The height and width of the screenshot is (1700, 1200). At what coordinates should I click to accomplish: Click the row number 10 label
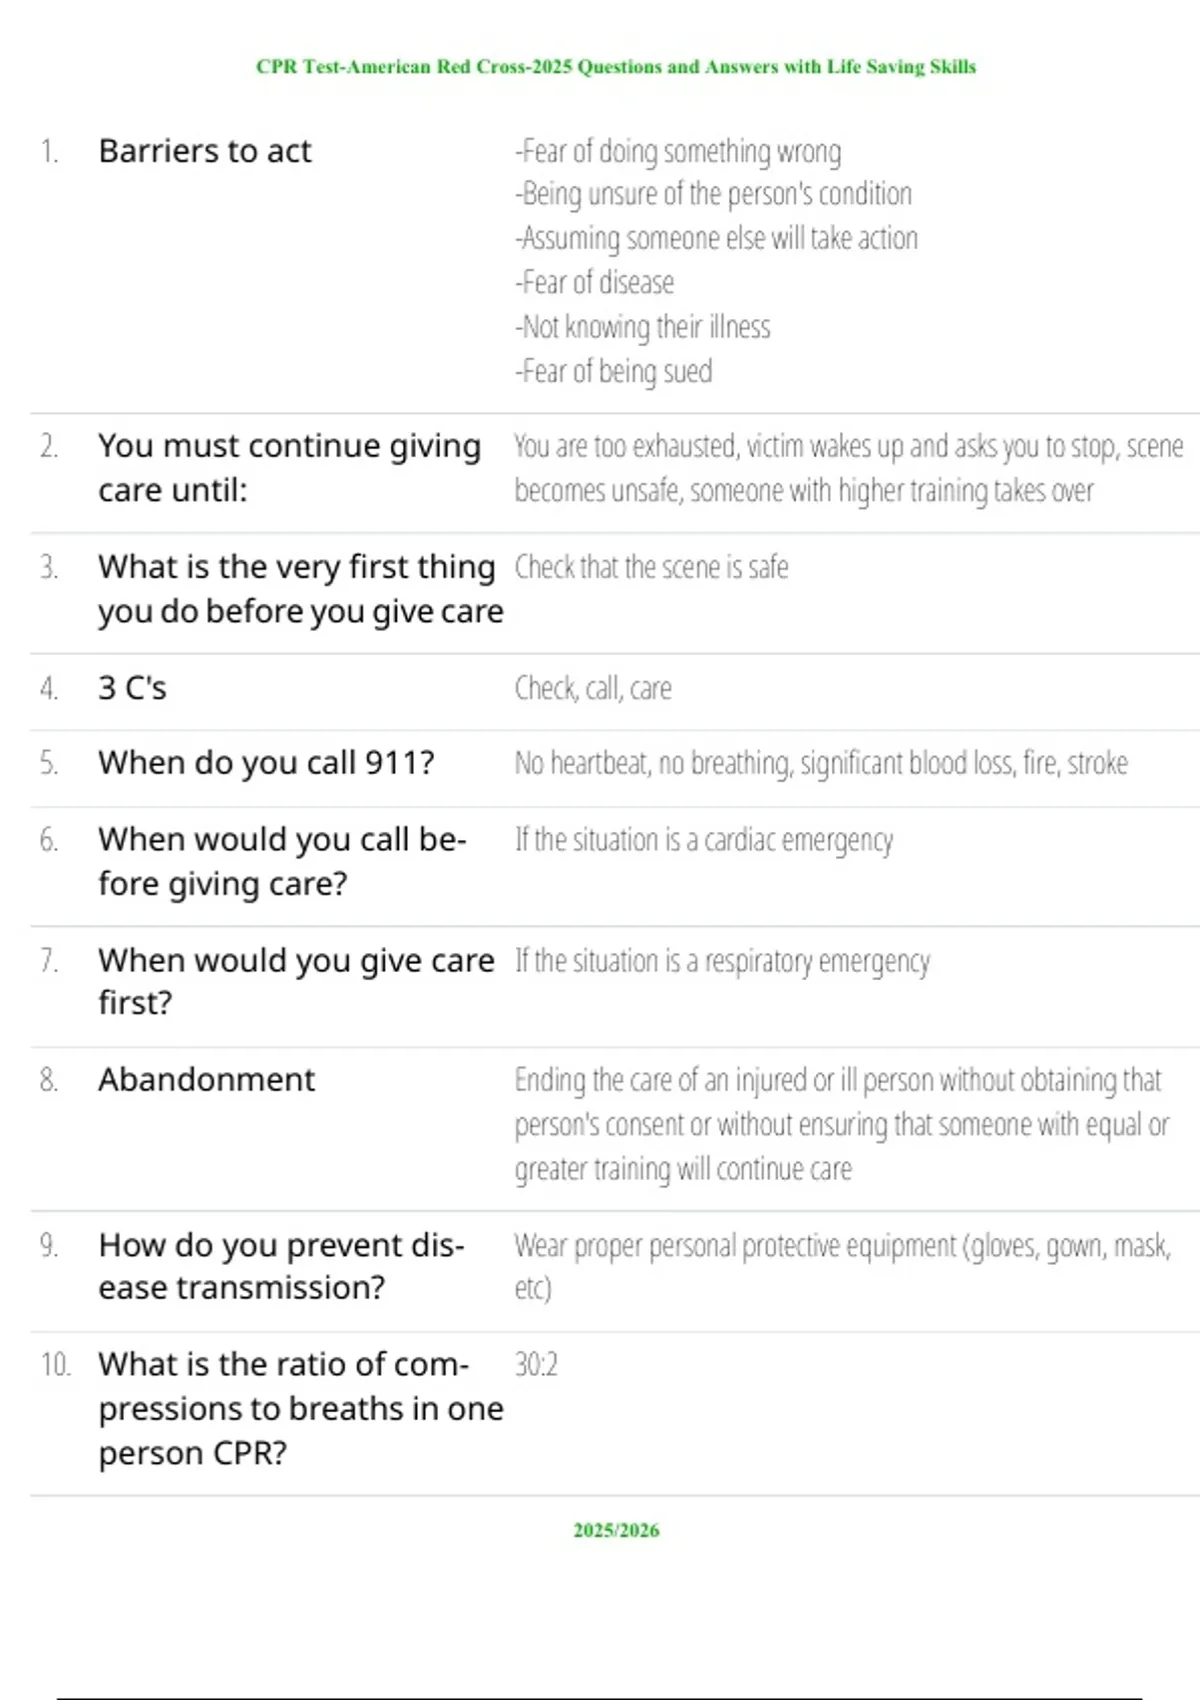(x=55, y=1364)
